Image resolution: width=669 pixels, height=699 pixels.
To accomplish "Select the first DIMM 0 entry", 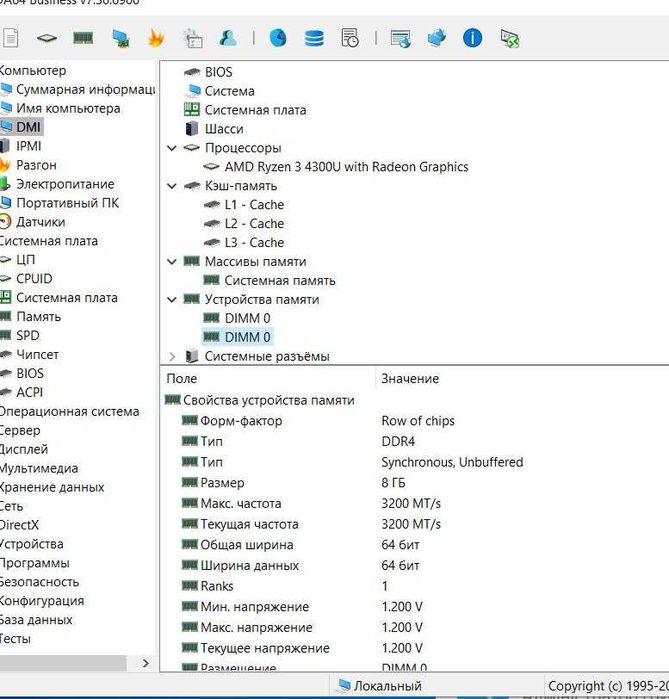I will [x=247, y=318].
